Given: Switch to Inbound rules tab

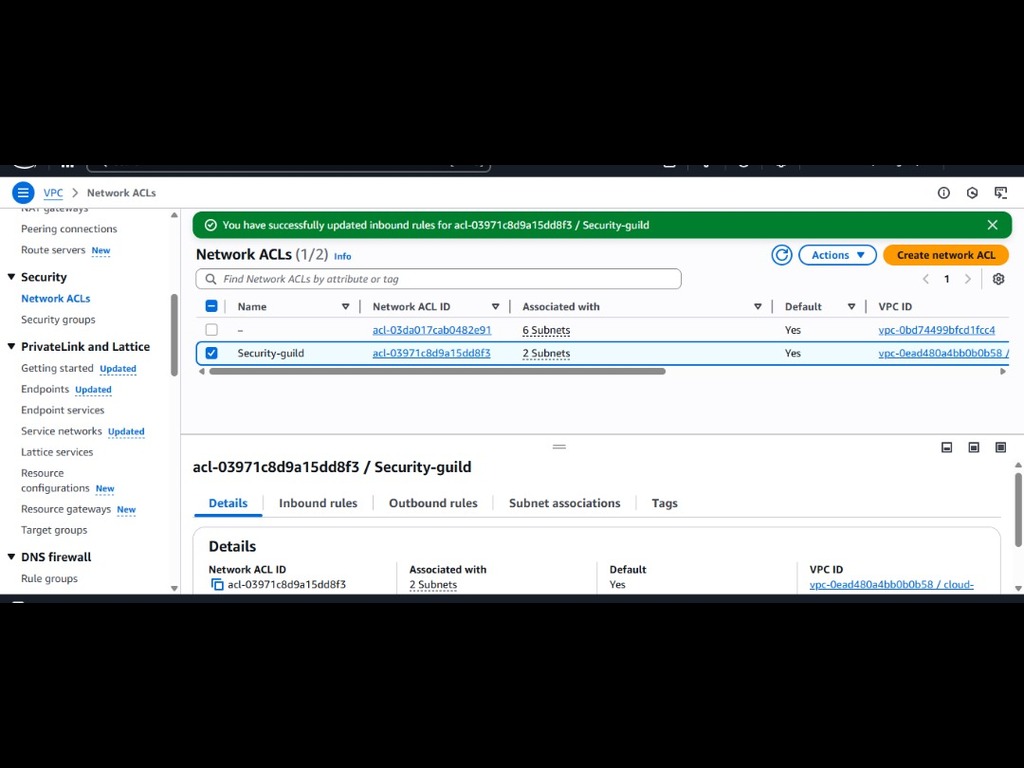Looking at the screenshot, I should [318, 503].
